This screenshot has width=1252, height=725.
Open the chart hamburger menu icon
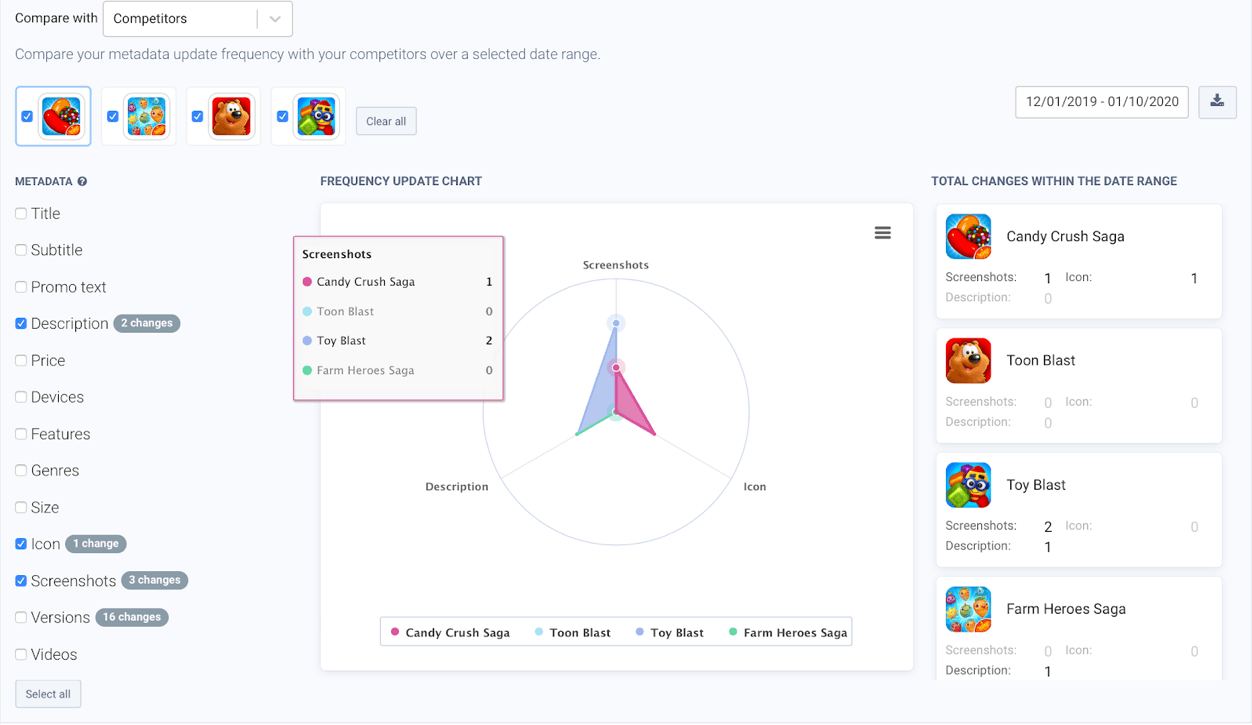click(x=882, y=233)
